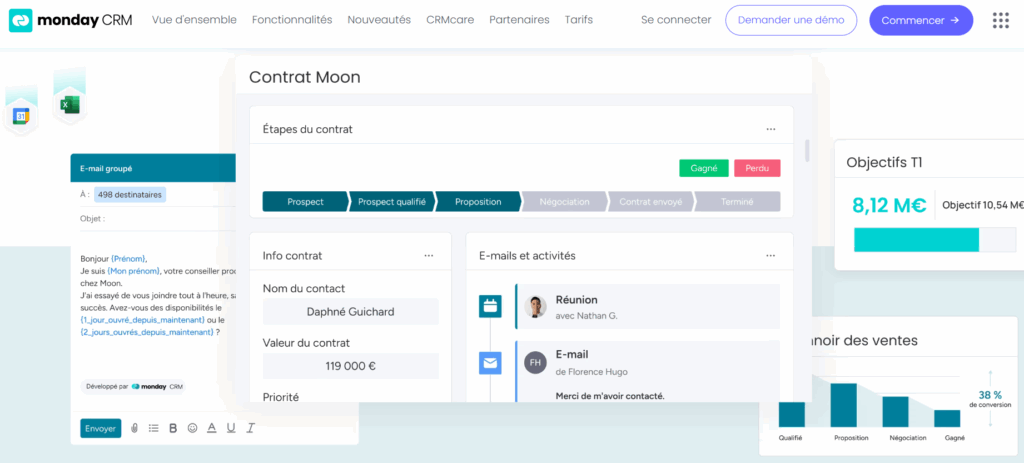Image resolution: width=1024 pixels, height=463 pixels.
Task: Toggle italic formatting in the email toolbar
Action: pyautogui.click(x=250, y=428)
